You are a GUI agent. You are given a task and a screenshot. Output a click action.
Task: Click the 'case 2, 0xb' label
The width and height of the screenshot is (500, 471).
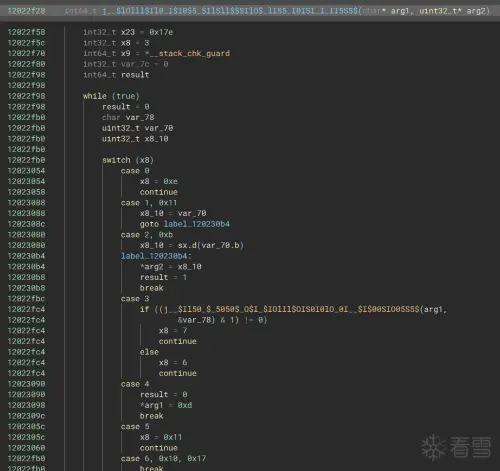pyautogui.click(x=147, y=235)
